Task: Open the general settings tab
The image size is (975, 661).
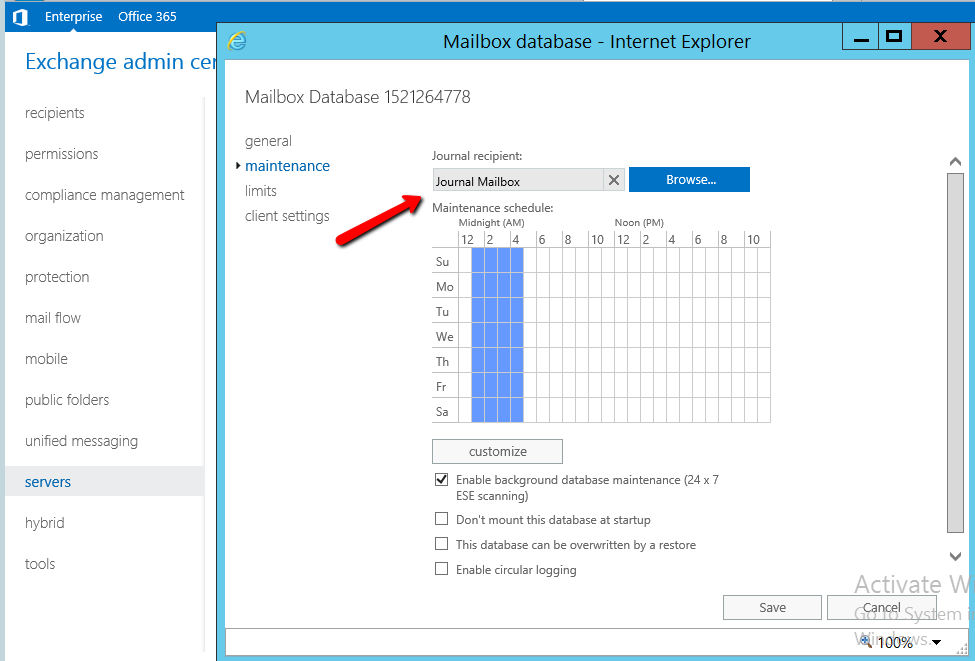Action: 268,141
